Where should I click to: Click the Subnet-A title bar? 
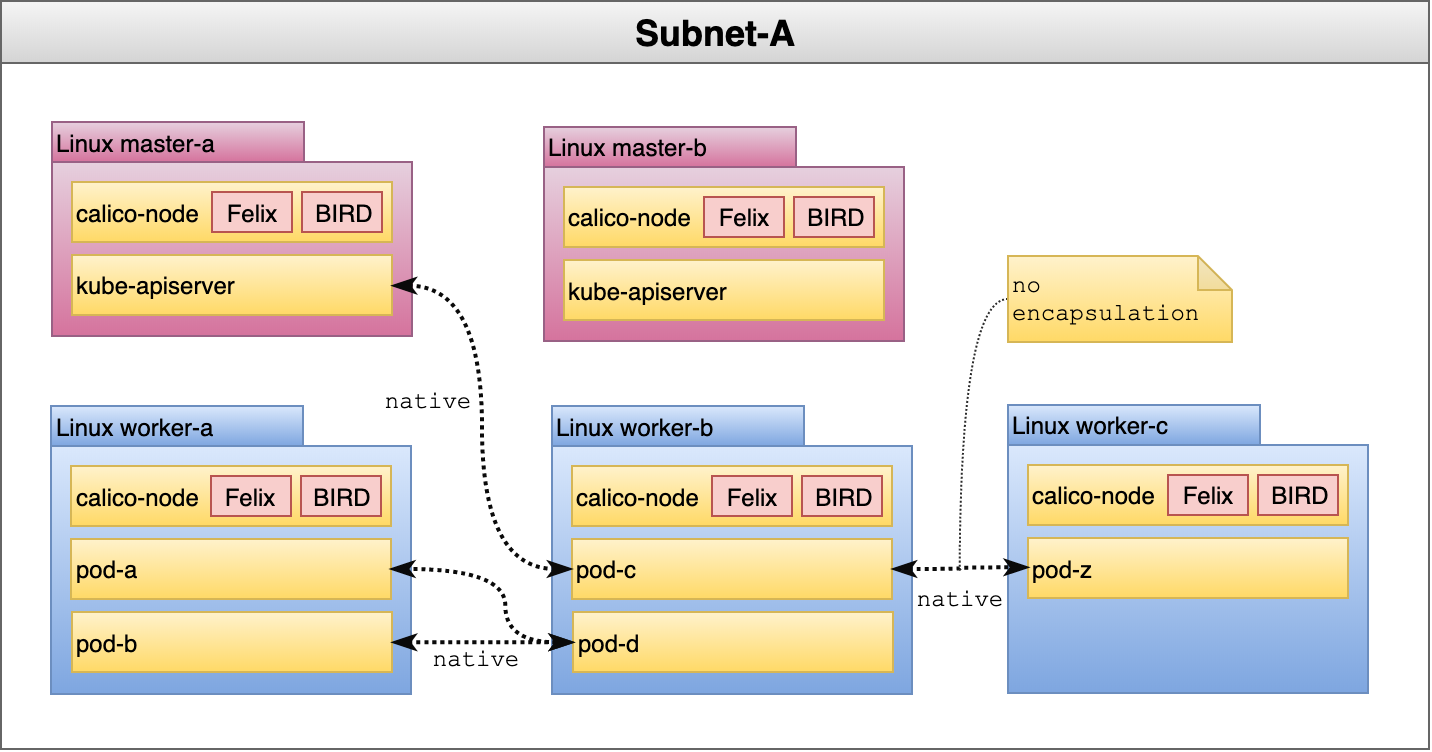[715, 34]
